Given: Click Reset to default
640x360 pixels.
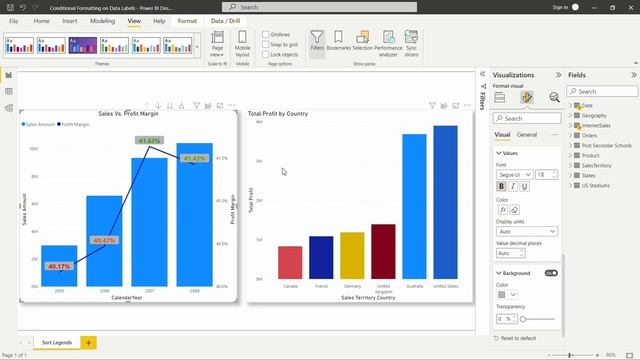Looking at the screenshot, I should [515, 338].
